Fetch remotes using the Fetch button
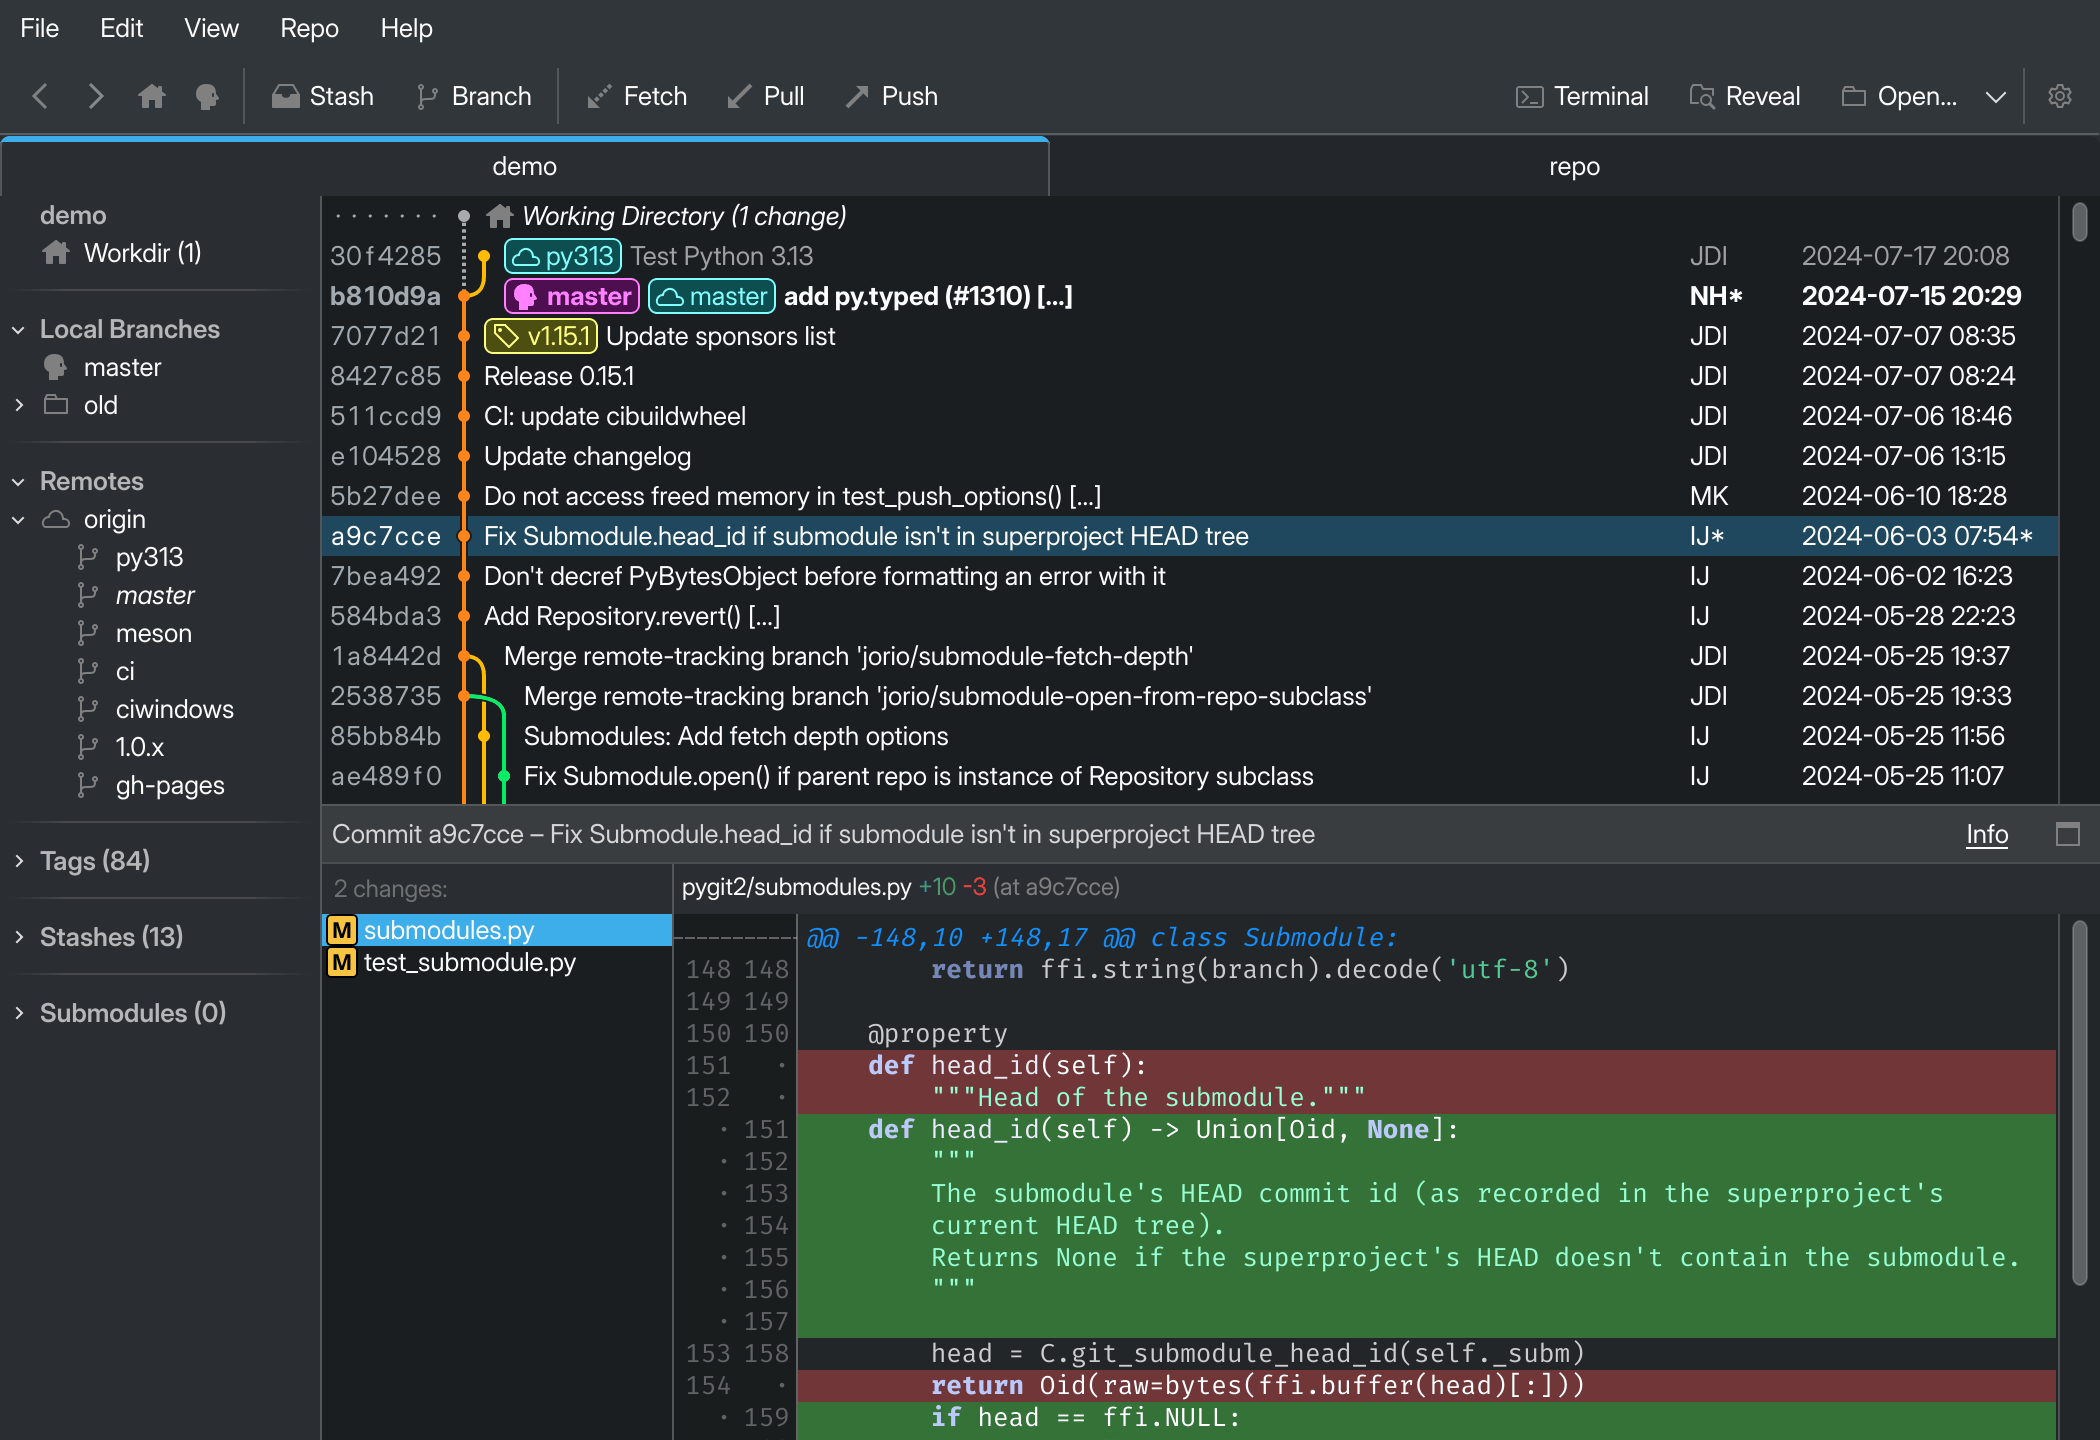This screenshot has width=2100, height=1440. [638, 96]
